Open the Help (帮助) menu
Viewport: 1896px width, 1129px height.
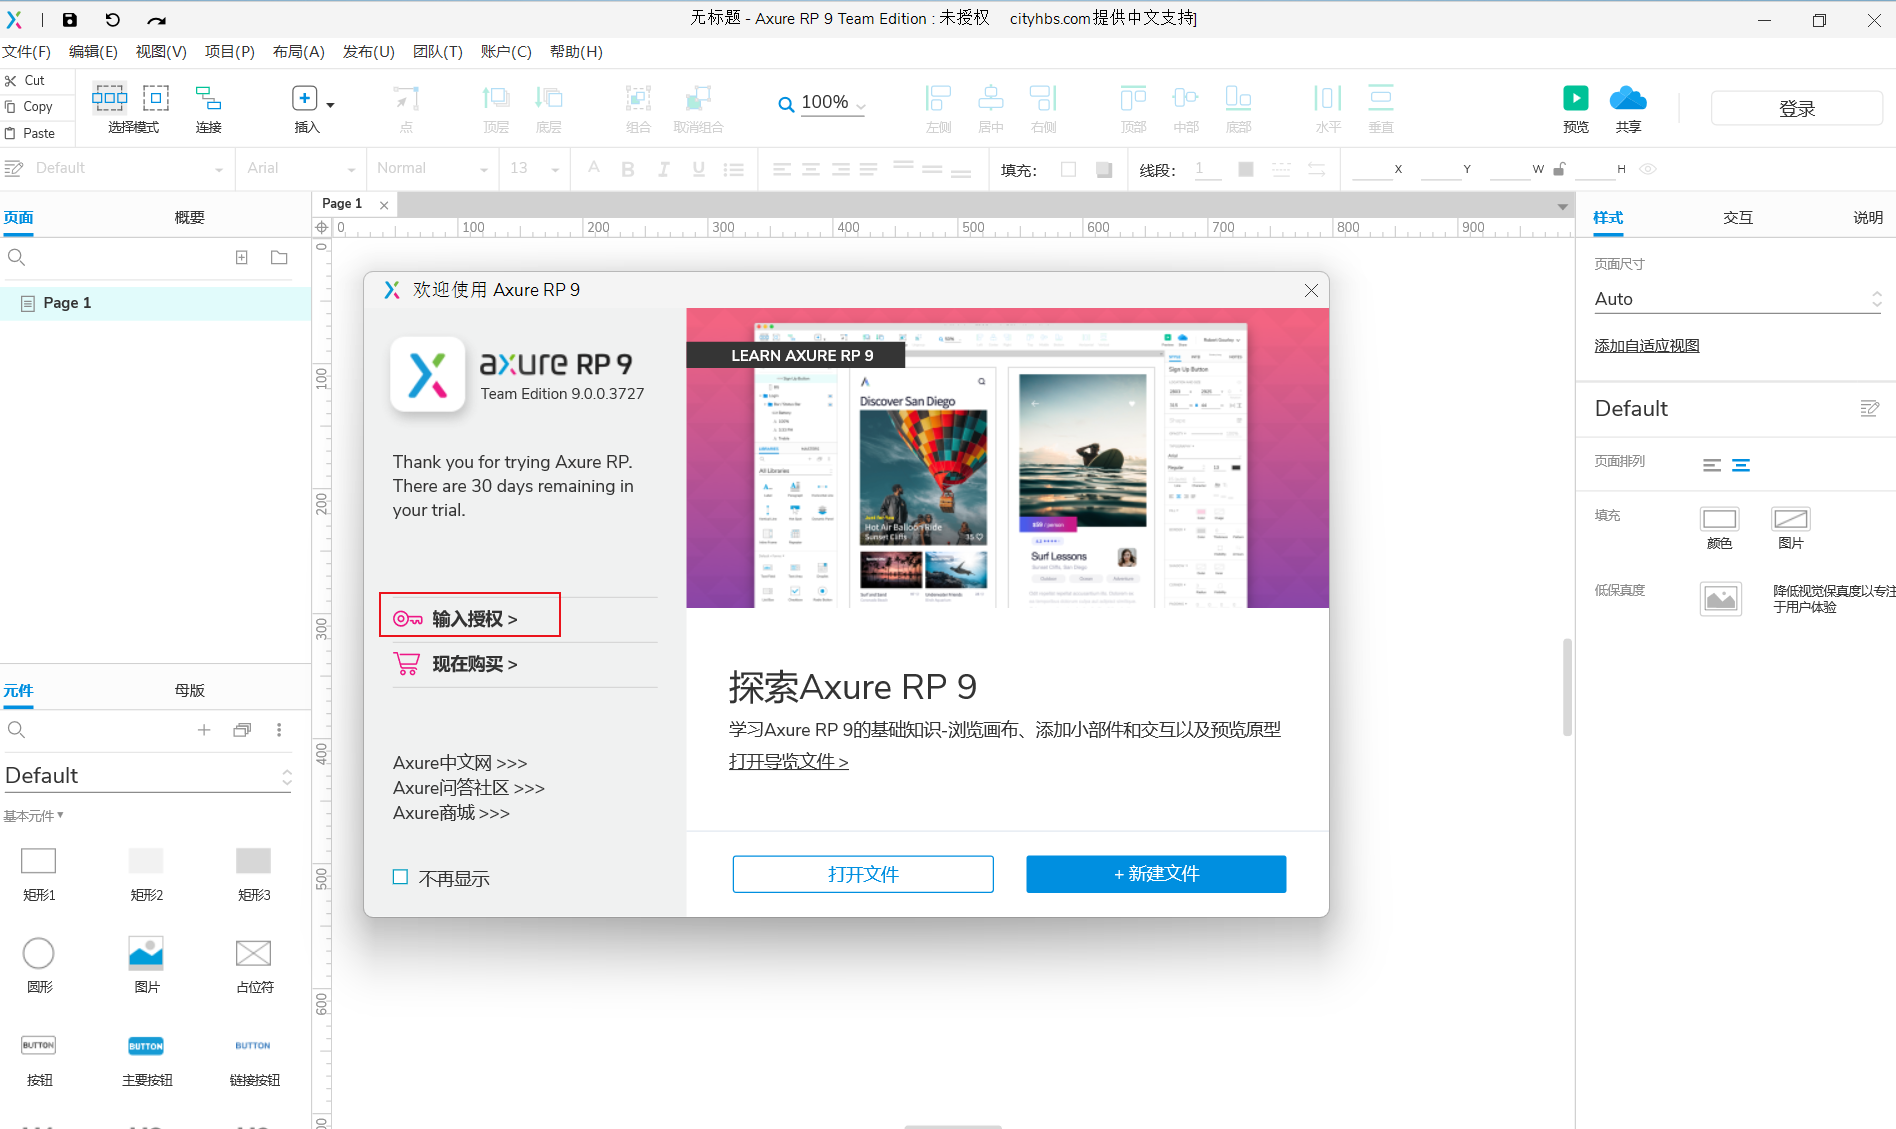(576, 52)
